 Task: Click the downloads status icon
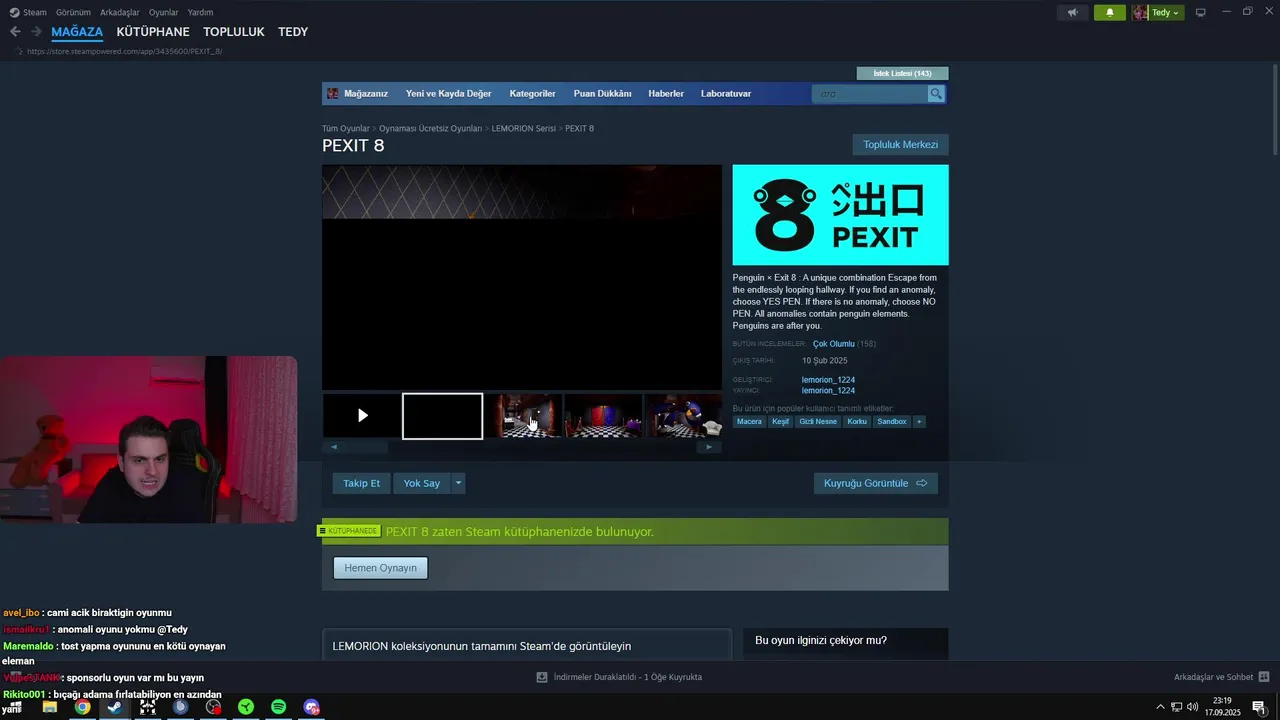tap(542, 677)
